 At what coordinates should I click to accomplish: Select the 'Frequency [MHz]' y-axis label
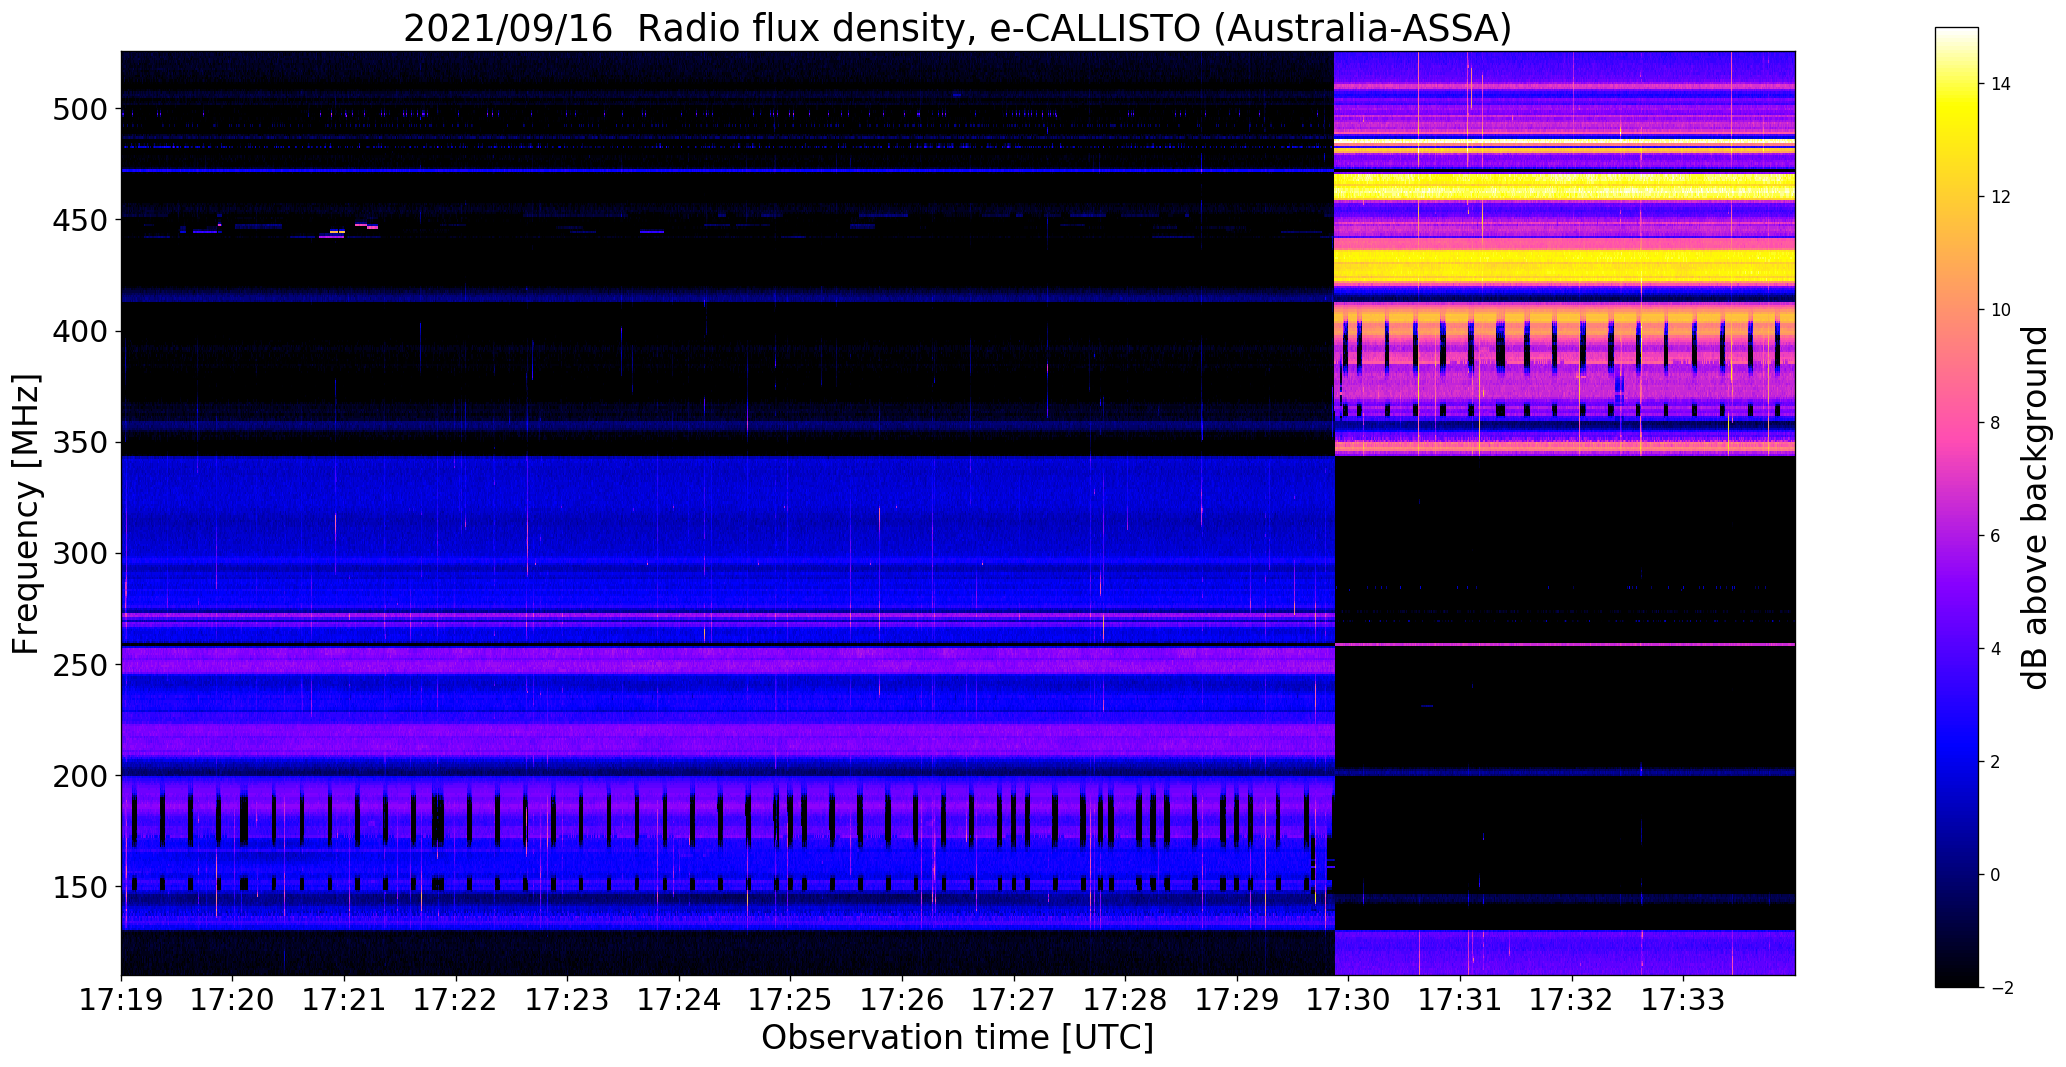coord(27,514)
